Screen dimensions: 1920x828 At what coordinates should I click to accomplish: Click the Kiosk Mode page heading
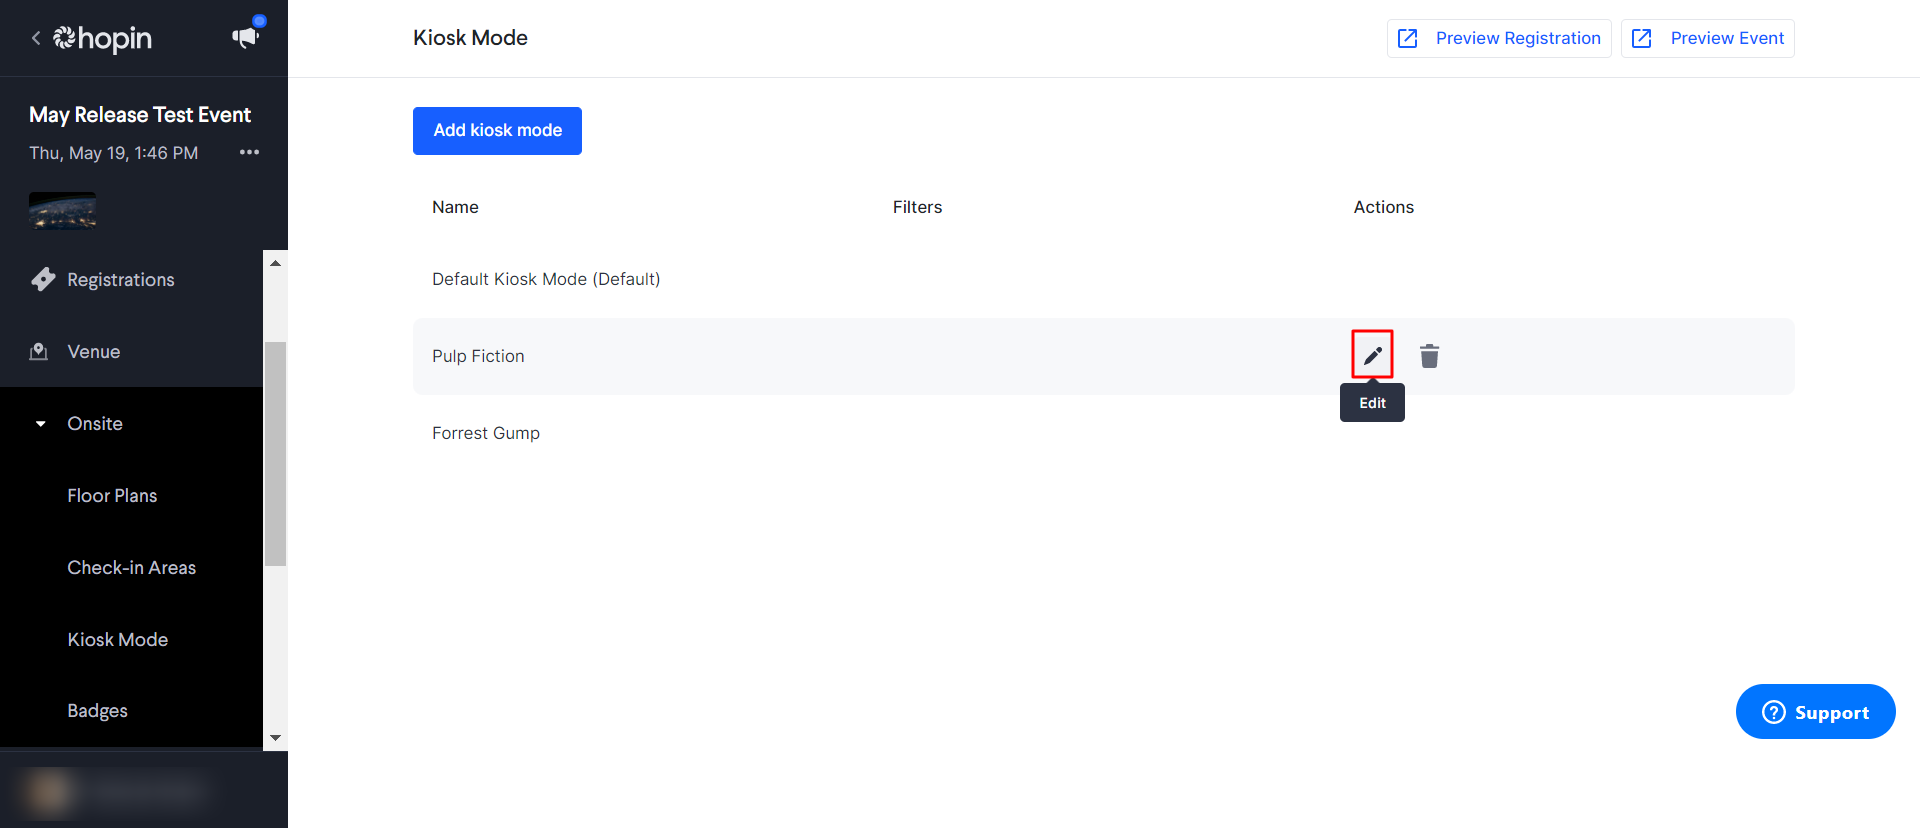470,38
